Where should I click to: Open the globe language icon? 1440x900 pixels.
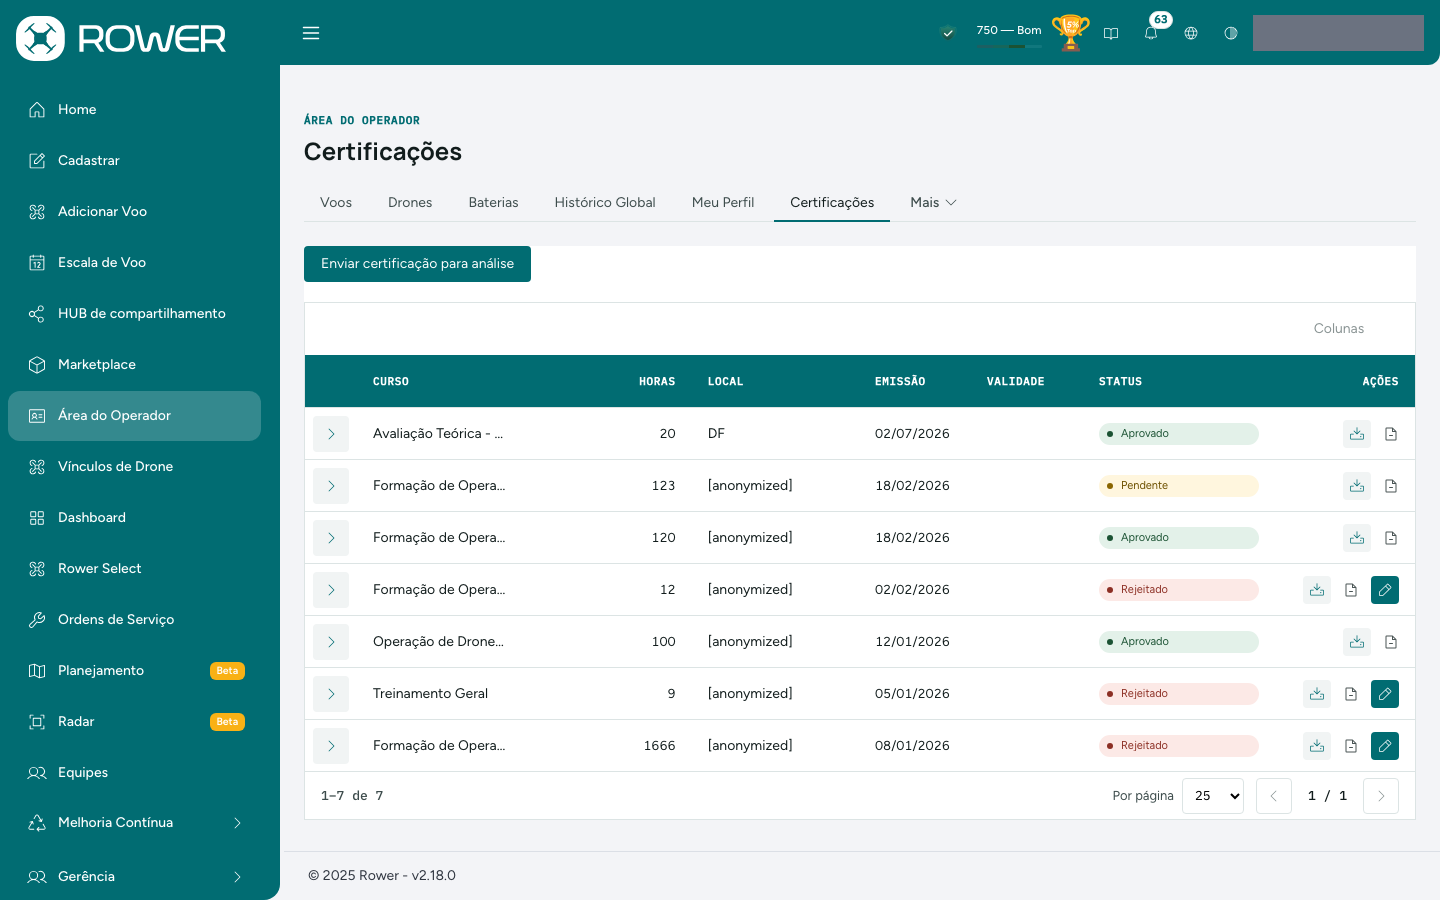[x=1191, y=33]
